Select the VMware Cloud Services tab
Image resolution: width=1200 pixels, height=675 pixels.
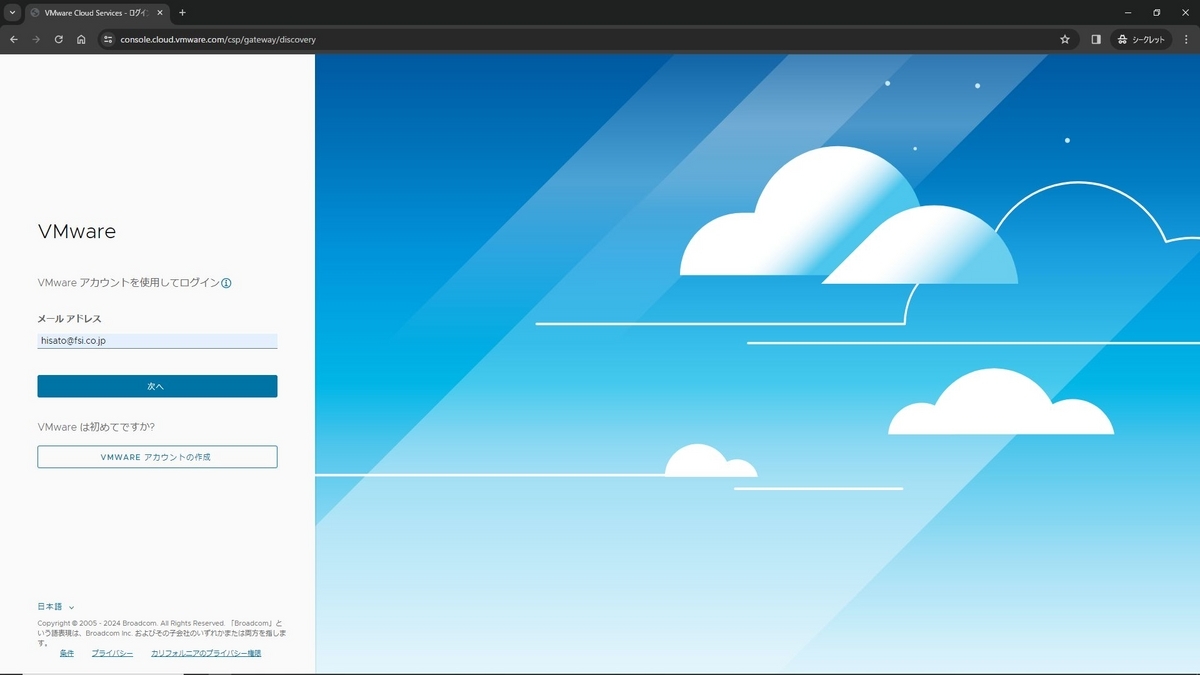coord(96,13)
